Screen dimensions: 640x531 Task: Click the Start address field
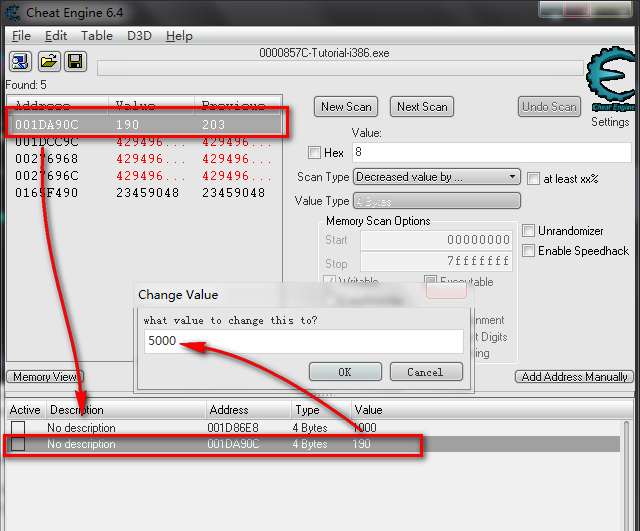click(436, 240)
